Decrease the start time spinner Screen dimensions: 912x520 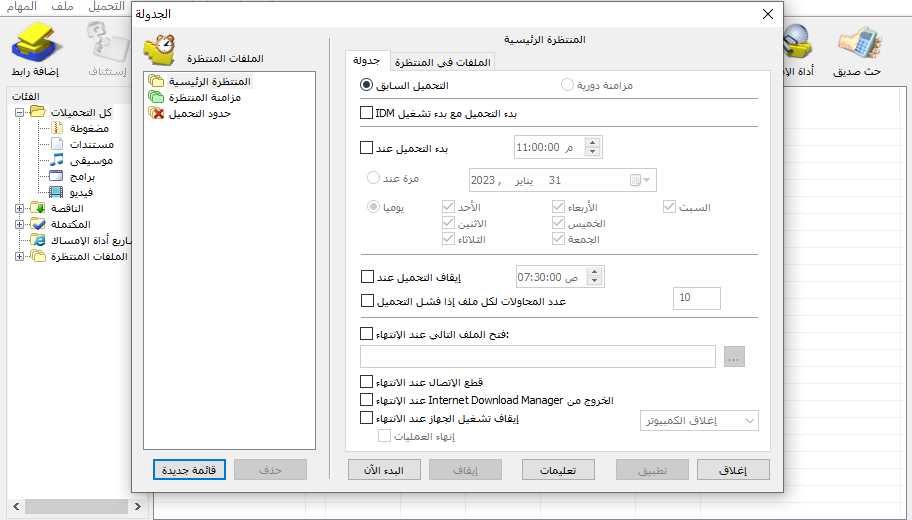tap(593, 152)
